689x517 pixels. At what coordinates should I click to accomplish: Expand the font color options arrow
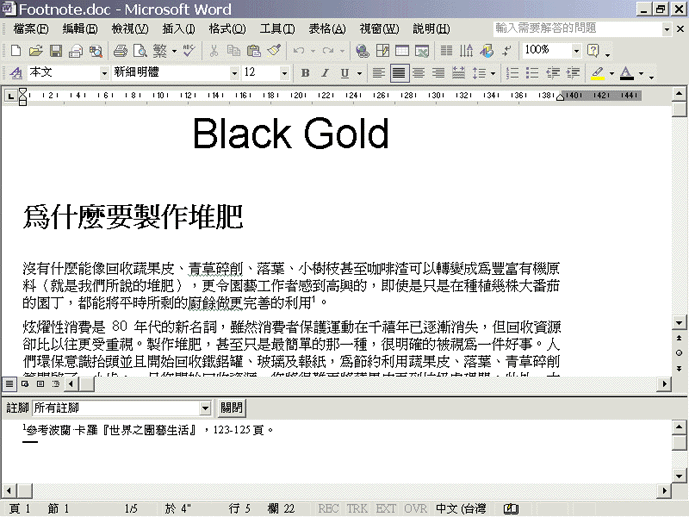point(641,73)
